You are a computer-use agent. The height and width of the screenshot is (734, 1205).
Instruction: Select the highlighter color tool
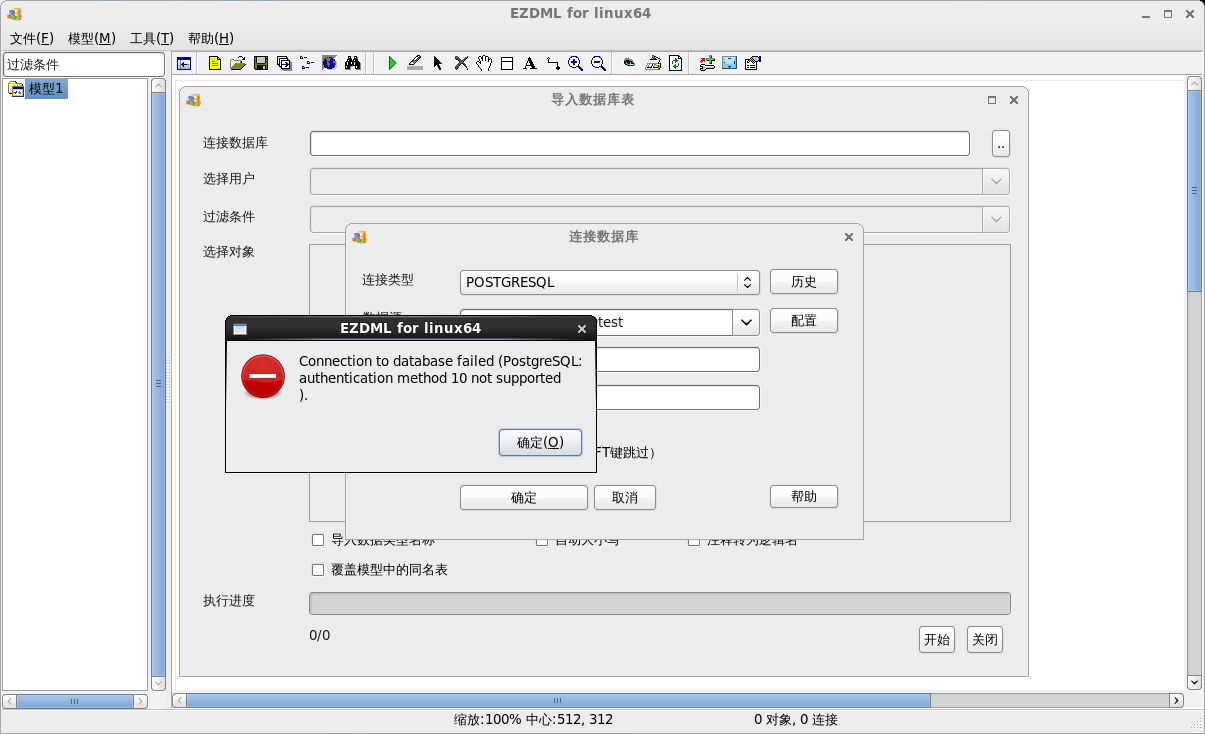[415, 63]
